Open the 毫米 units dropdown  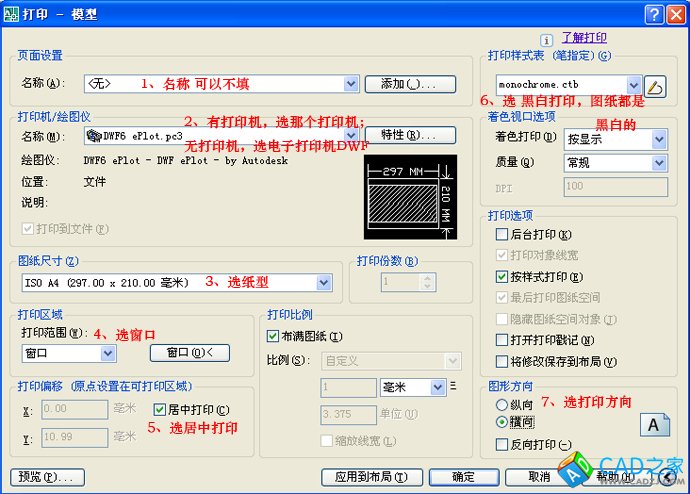437,388
